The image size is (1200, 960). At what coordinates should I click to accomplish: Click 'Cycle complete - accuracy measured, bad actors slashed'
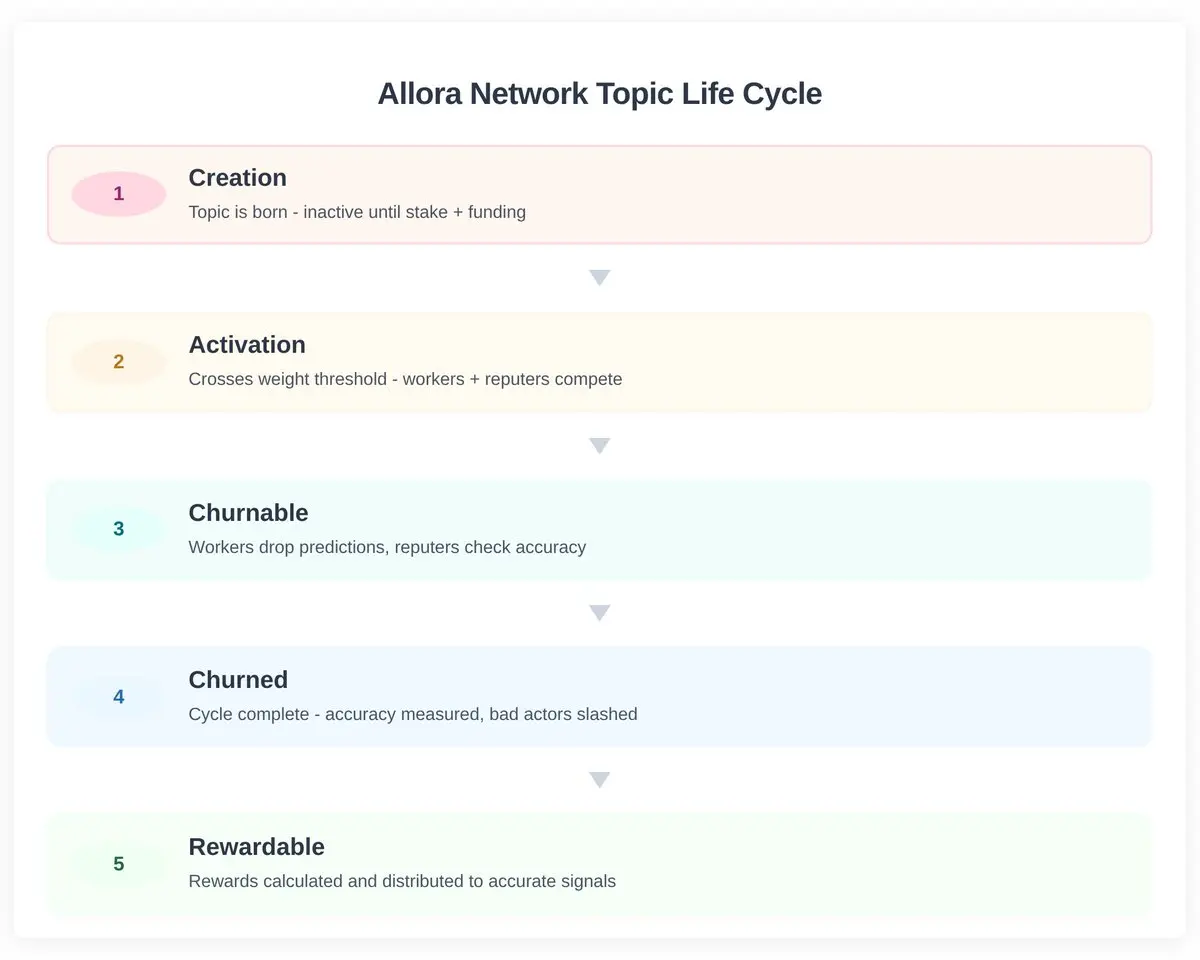click(413, 714)
